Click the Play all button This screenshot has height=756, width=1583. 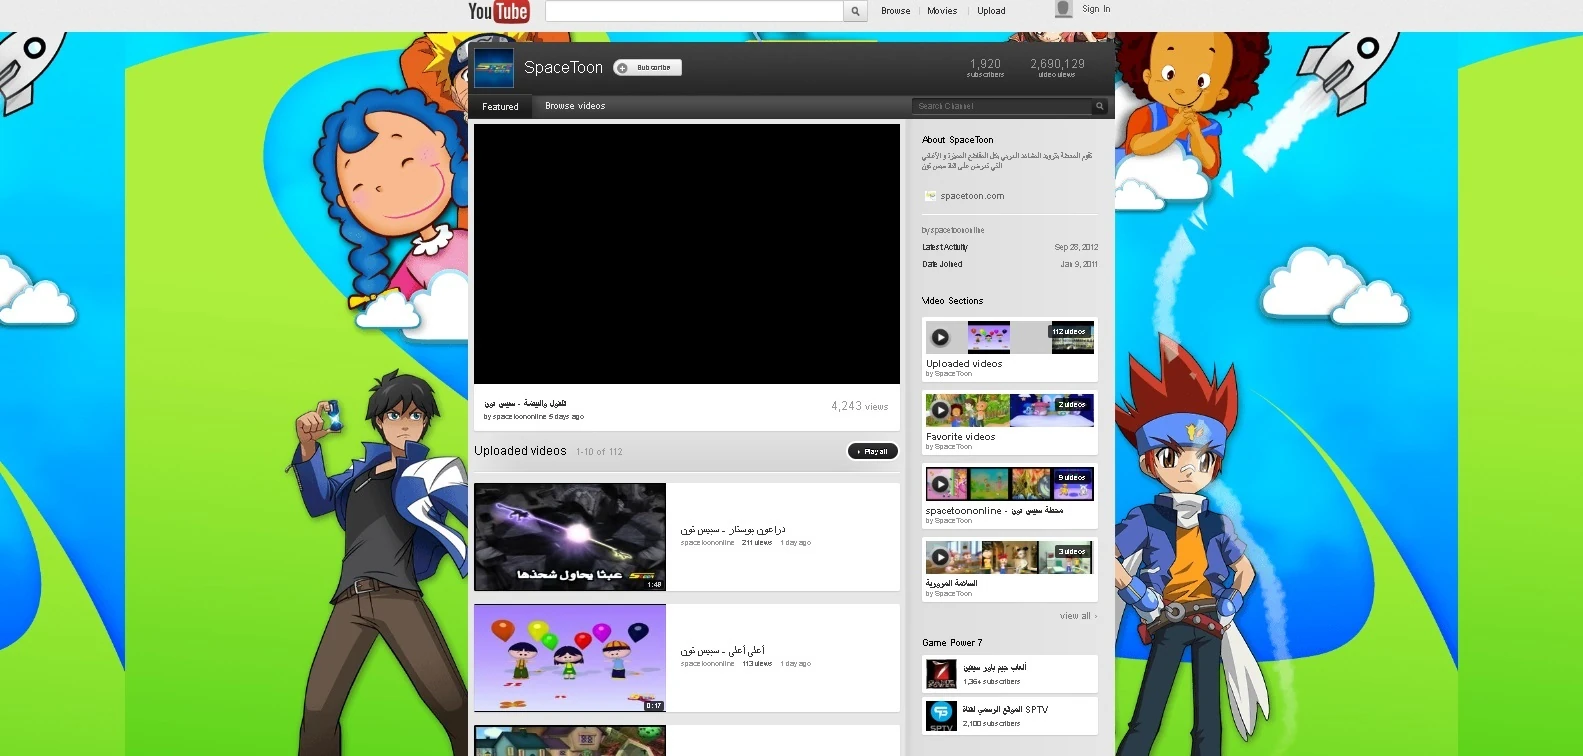tap(872, 451)
